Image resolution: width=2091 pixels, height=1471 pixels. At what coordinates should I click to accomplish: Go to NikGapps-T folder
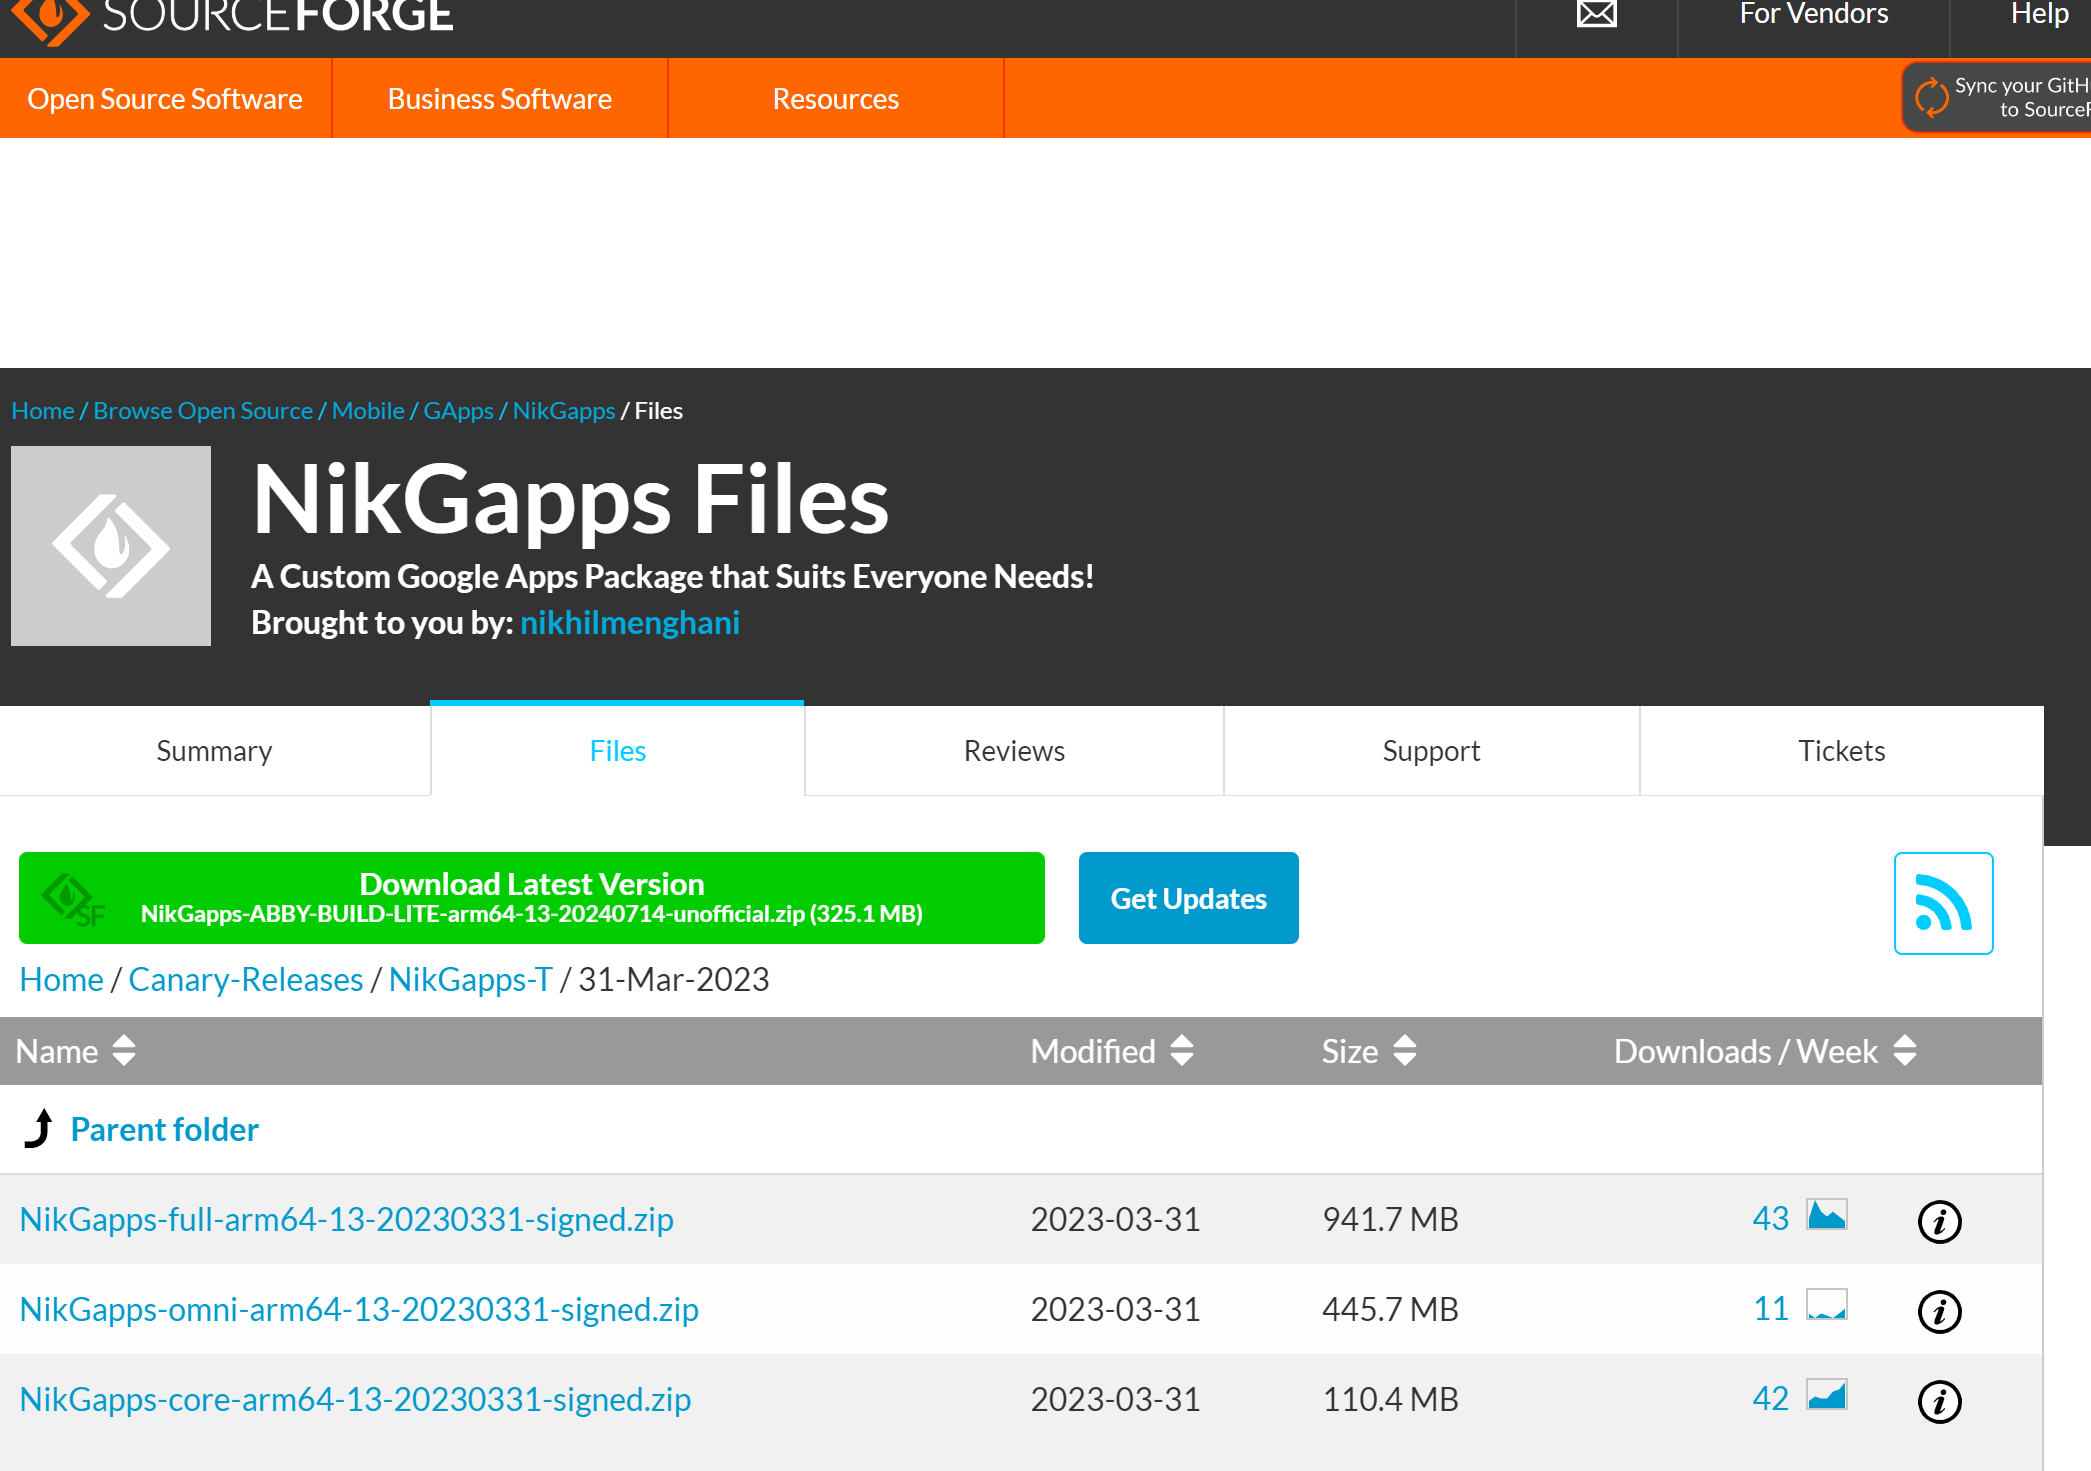click(x=471, y=979)
